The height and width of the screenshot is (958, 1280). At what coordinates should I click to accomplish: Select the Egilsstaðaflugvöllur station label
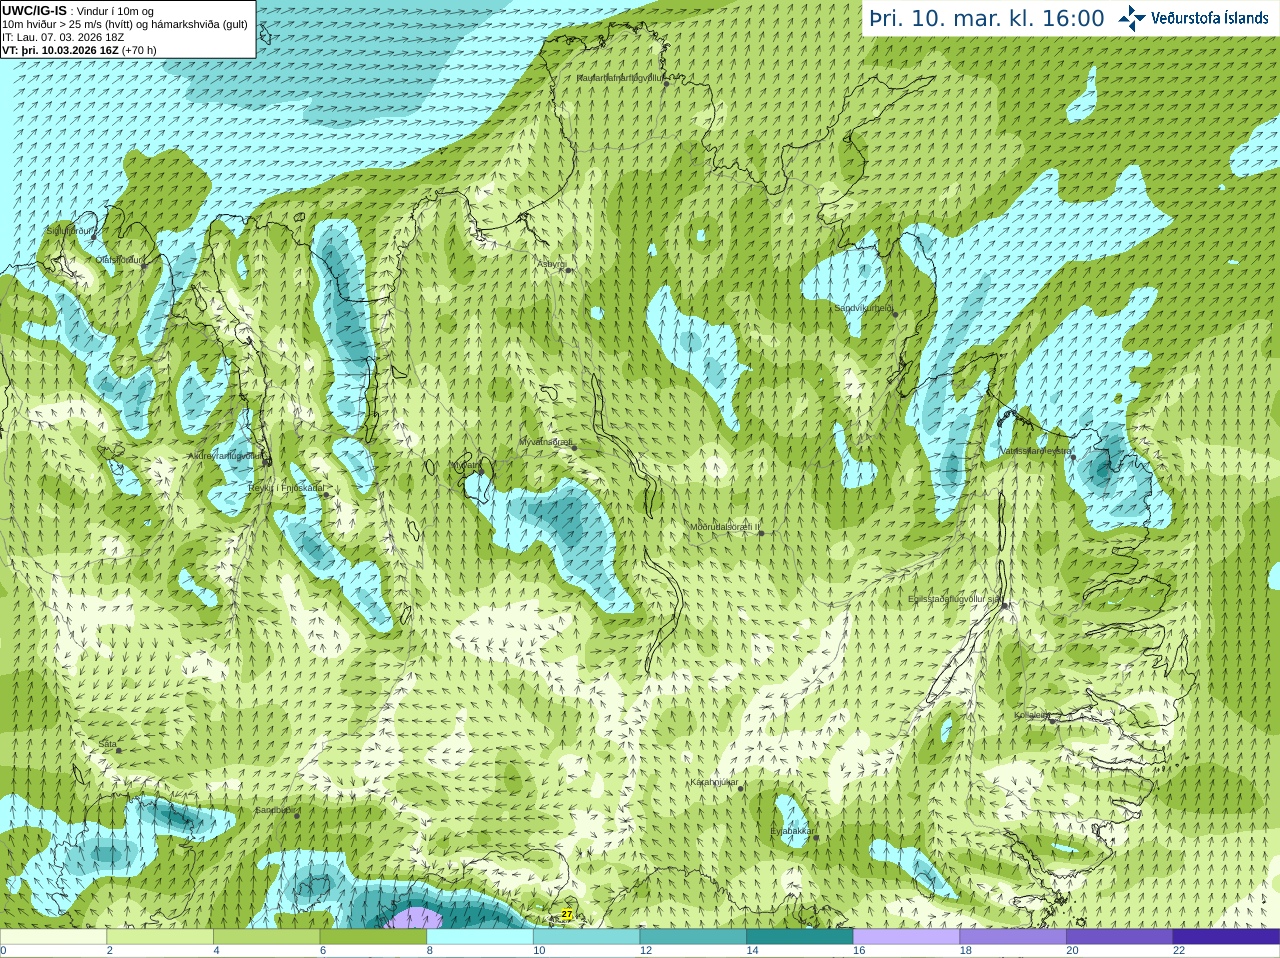pyautogui.click(x=955, y=599)
